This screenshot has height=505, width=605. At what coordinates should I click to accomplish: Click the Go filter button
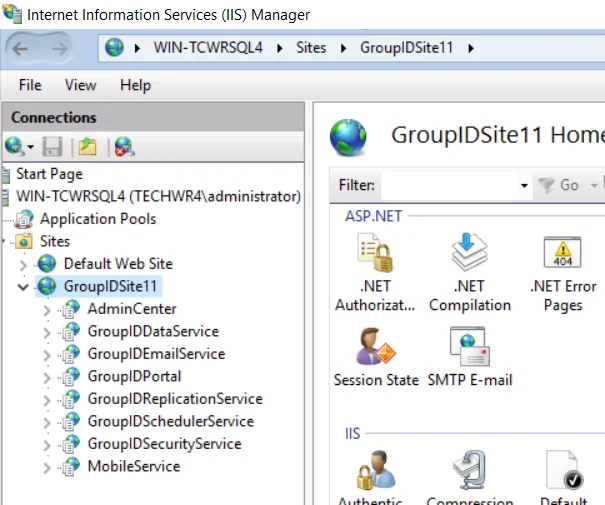click(x=558, y=186)
